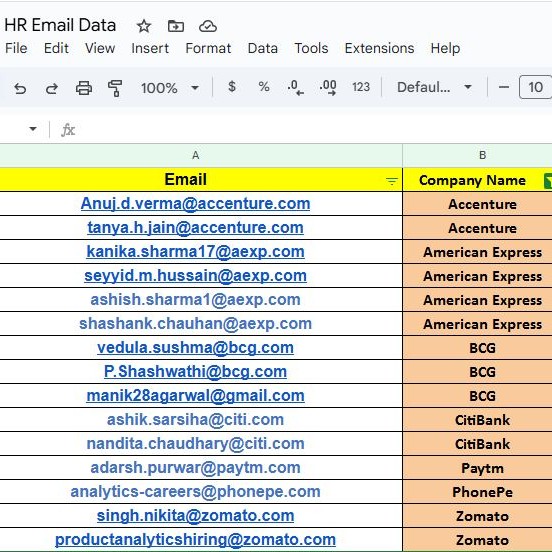
Task: Select shashank.chauhan@aexp.com cell
Action: pyautogui.click(x=201, y=324)
